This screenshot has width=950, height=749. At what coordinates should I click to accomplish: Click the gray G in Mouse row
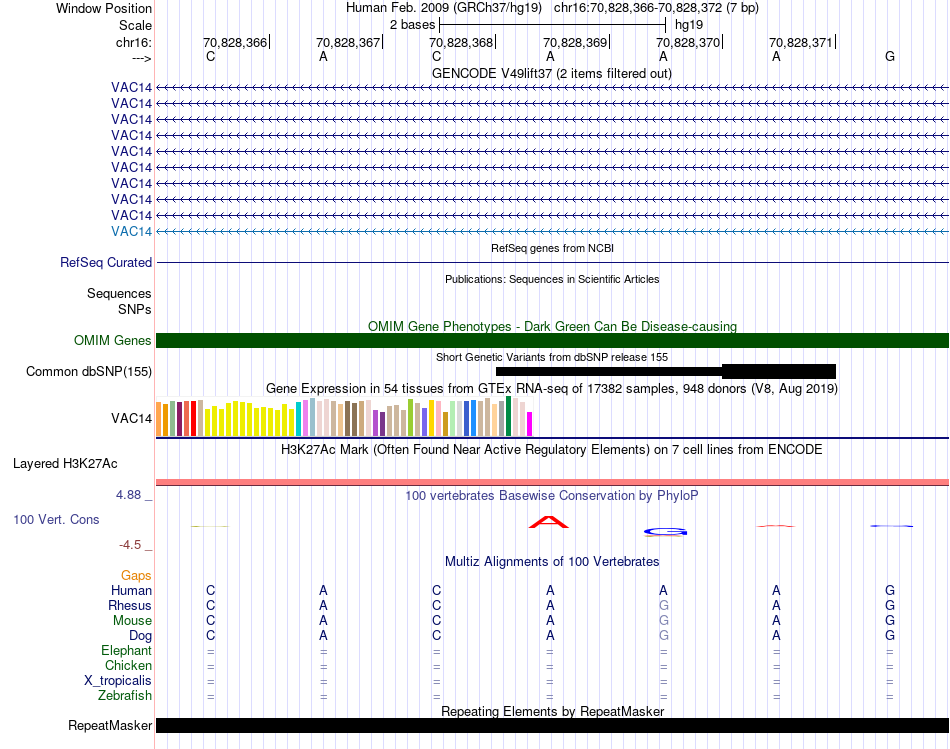[664, 621]
